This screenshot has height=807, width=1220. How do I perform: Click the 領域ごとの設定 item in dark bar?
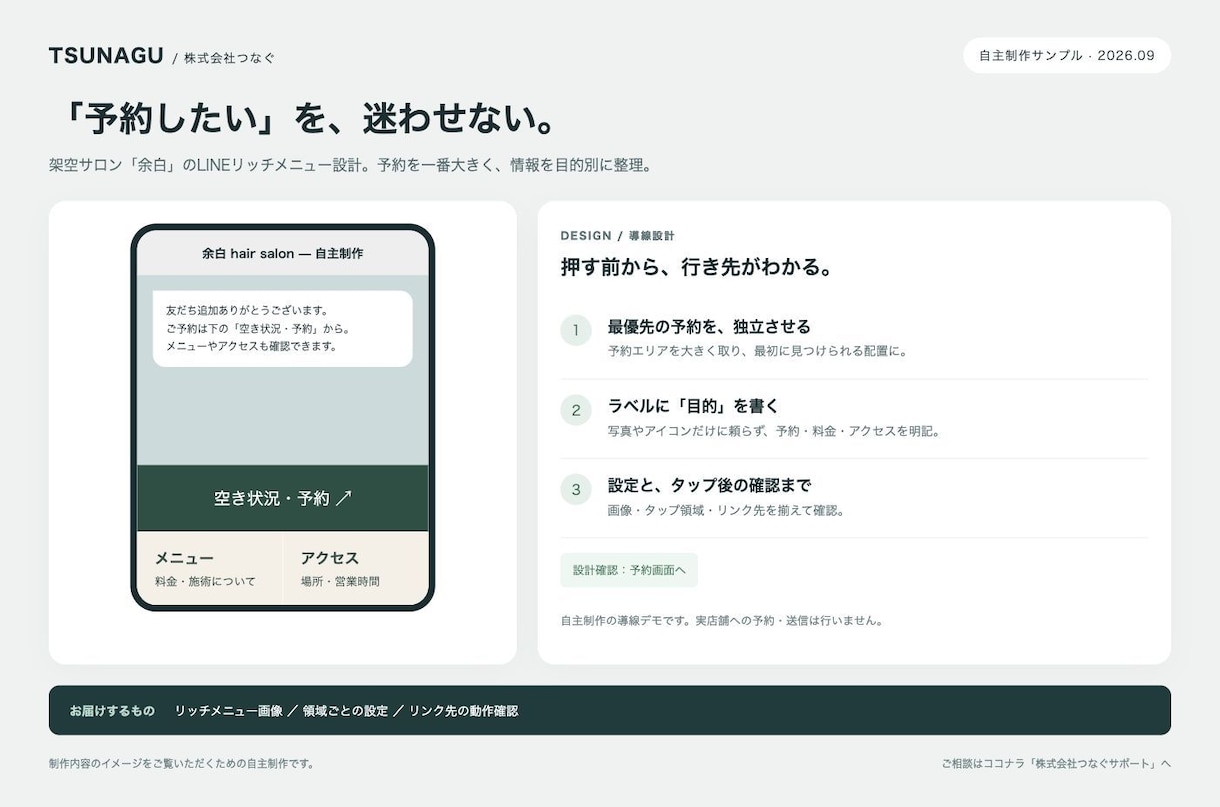tap(345, 711)
